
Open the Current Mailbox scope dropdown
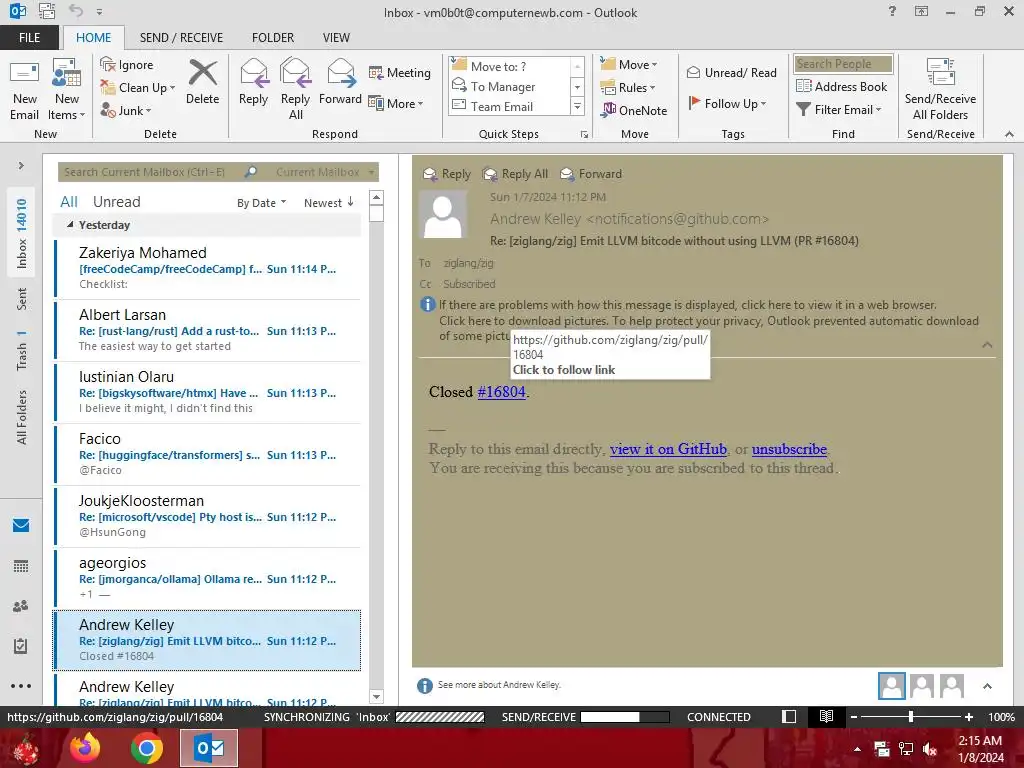pyautogui.click(x=324, y=172)
